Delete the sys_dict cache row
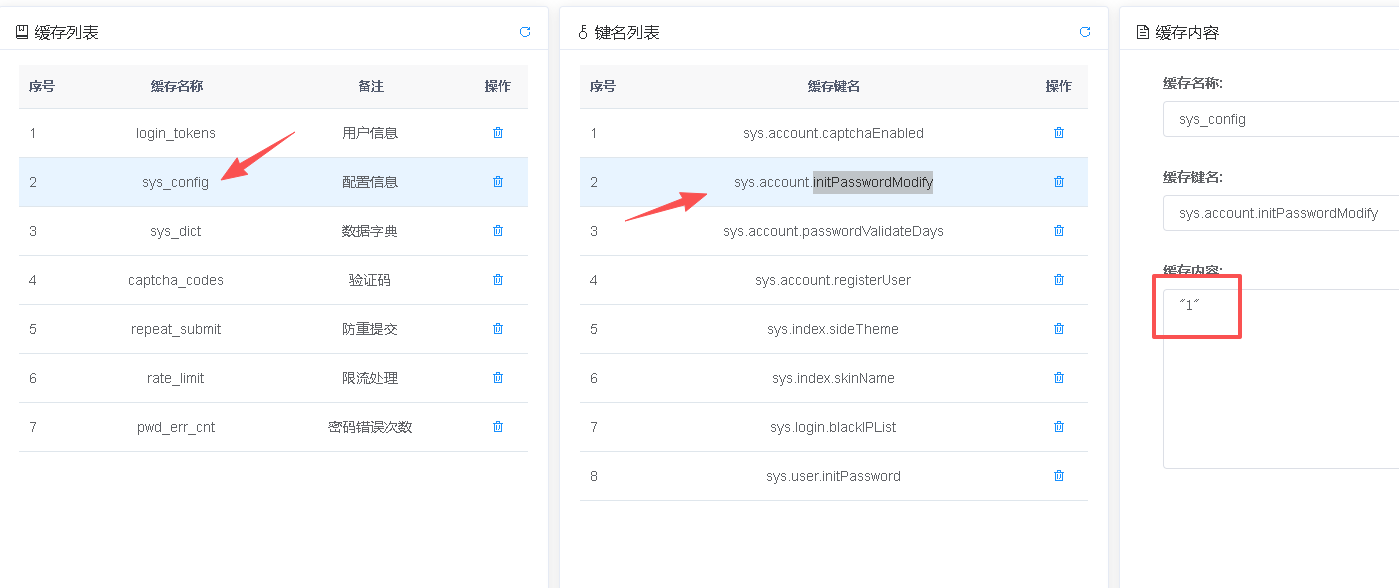 (498, 231)
